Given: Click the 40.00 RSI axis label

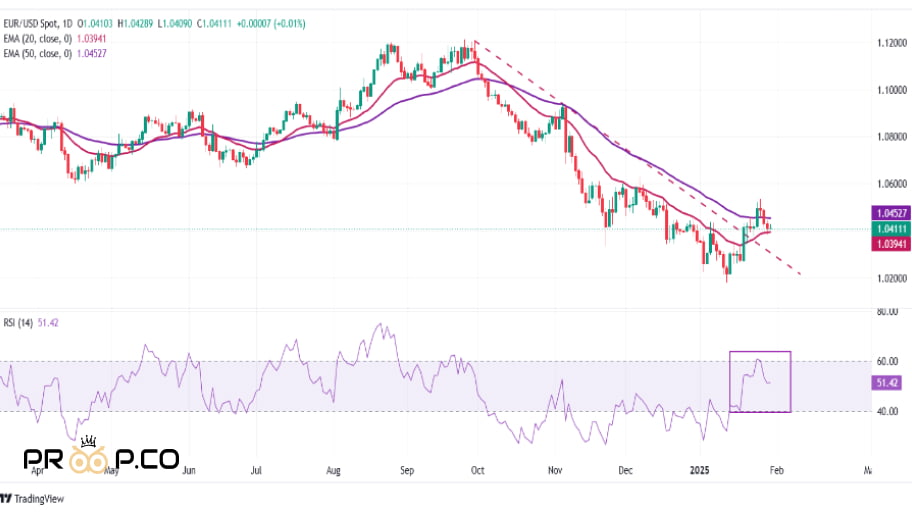Looking at the screenshot, I should (888, 411).
